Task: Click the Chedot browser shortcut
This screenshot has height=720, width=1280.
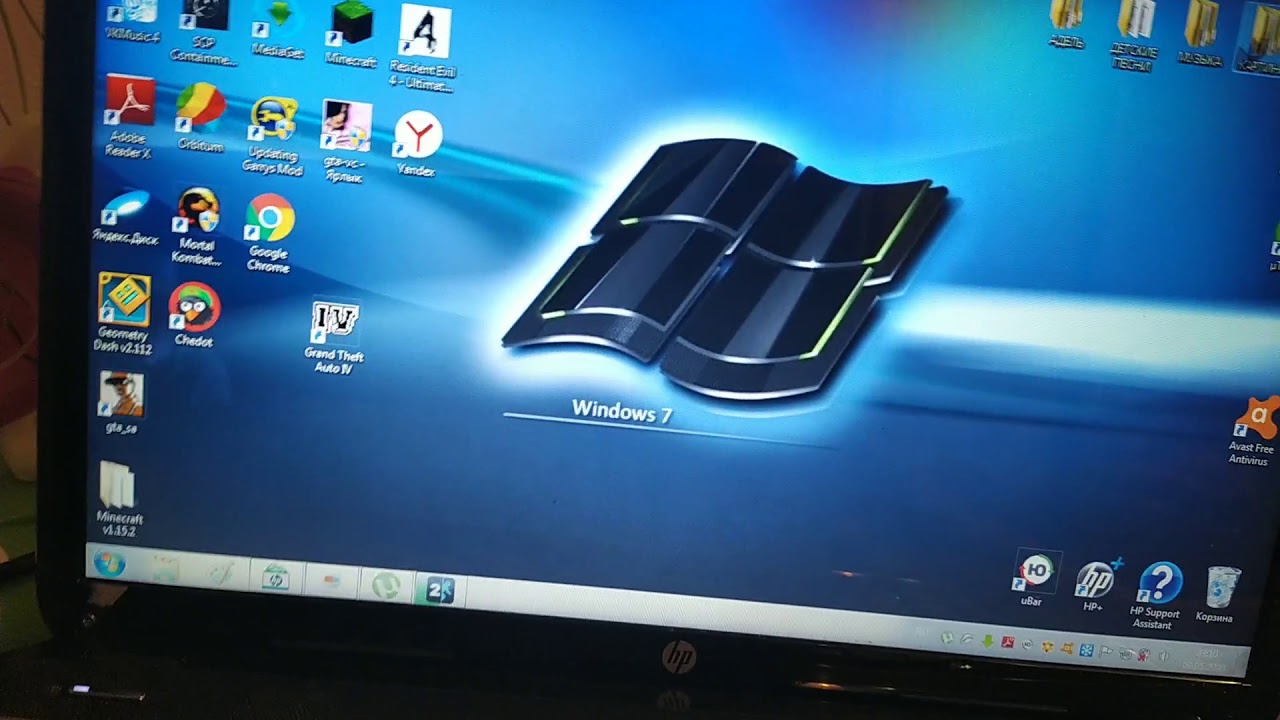Action: (x=194, y=314)
